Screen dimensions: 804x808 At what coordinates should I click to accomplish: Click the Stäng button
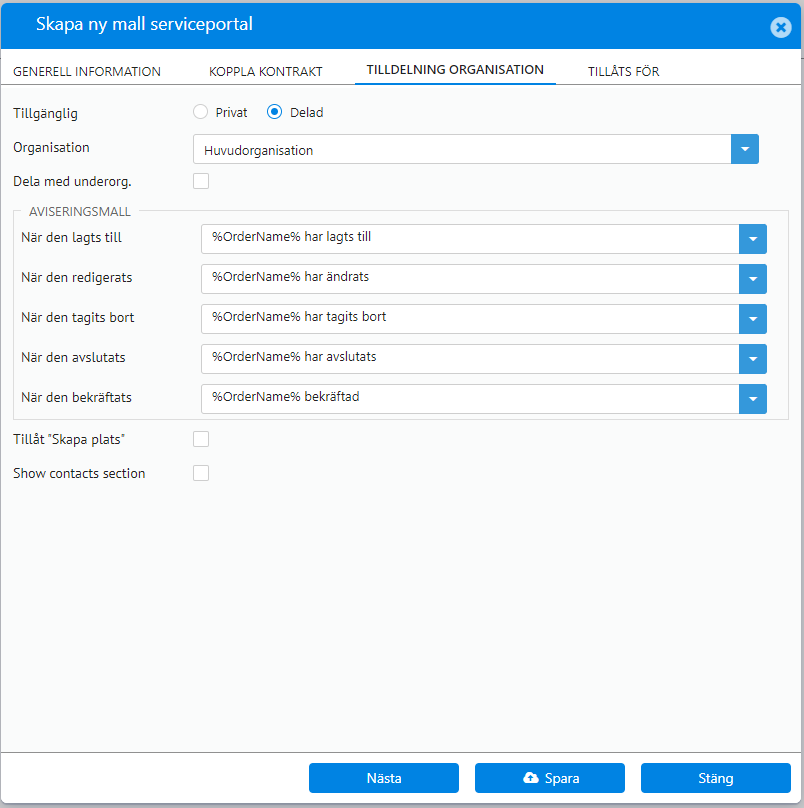(716, 778)
